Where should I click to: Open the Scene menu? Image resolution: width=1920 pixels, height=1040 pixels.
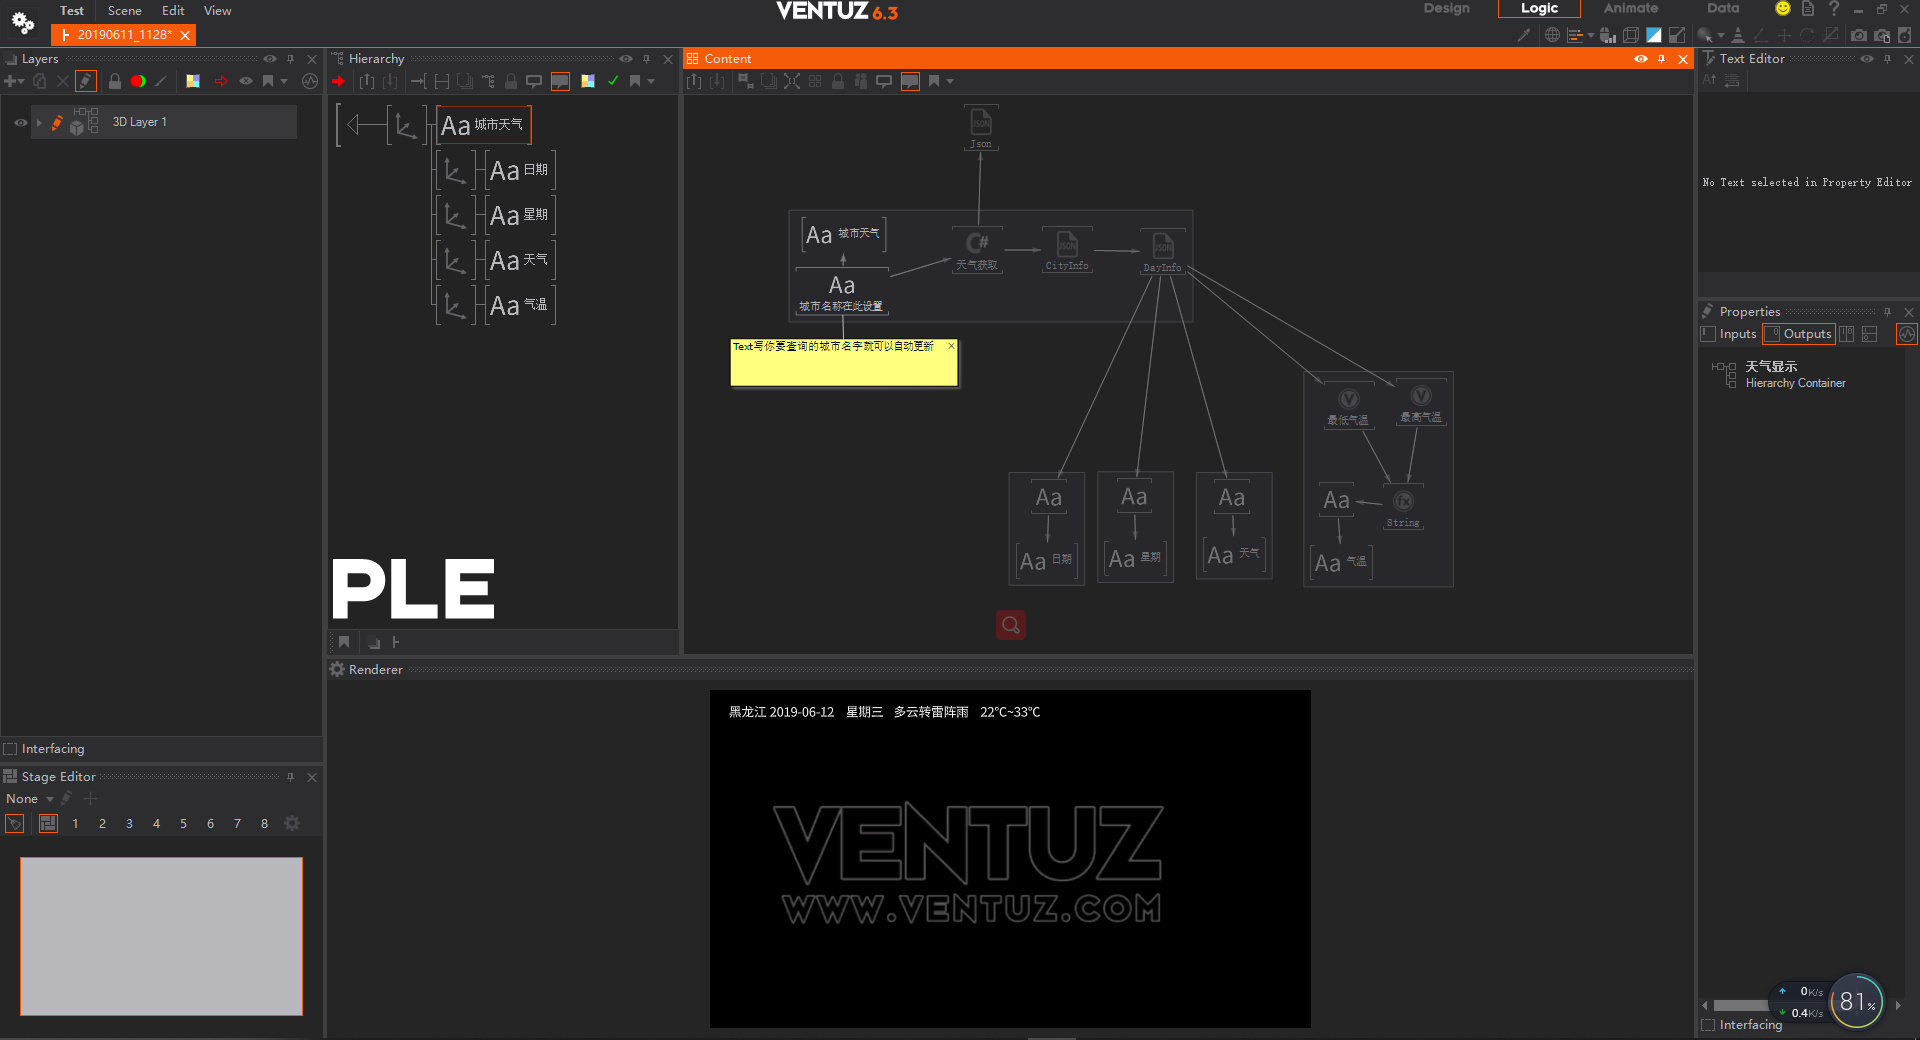click(x=125, y=10)
